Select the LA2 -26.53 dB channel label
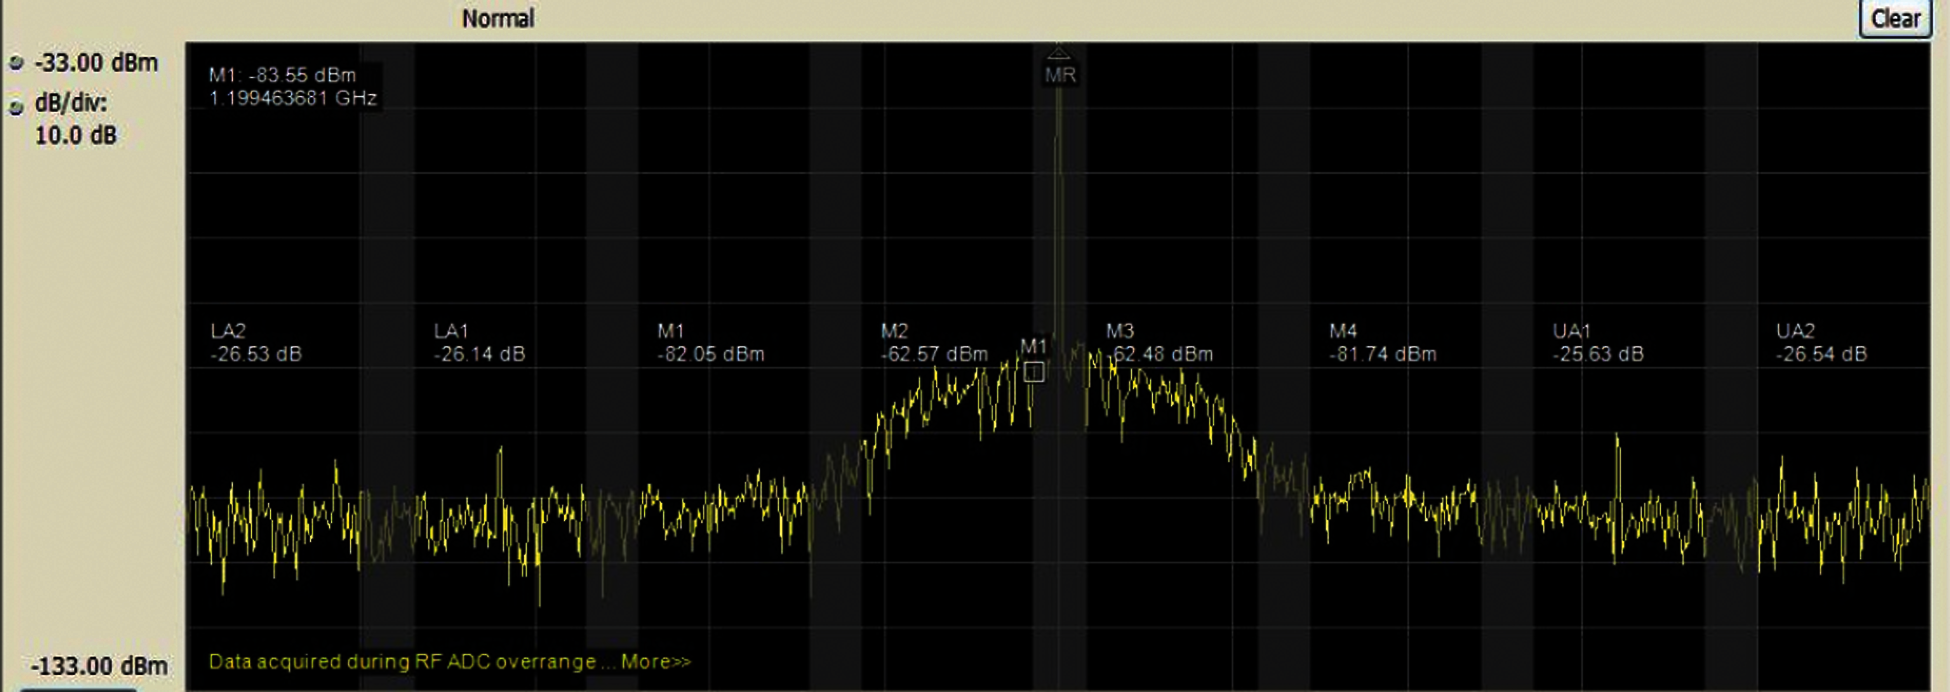 pyautogui.click(x=256, y=343)
